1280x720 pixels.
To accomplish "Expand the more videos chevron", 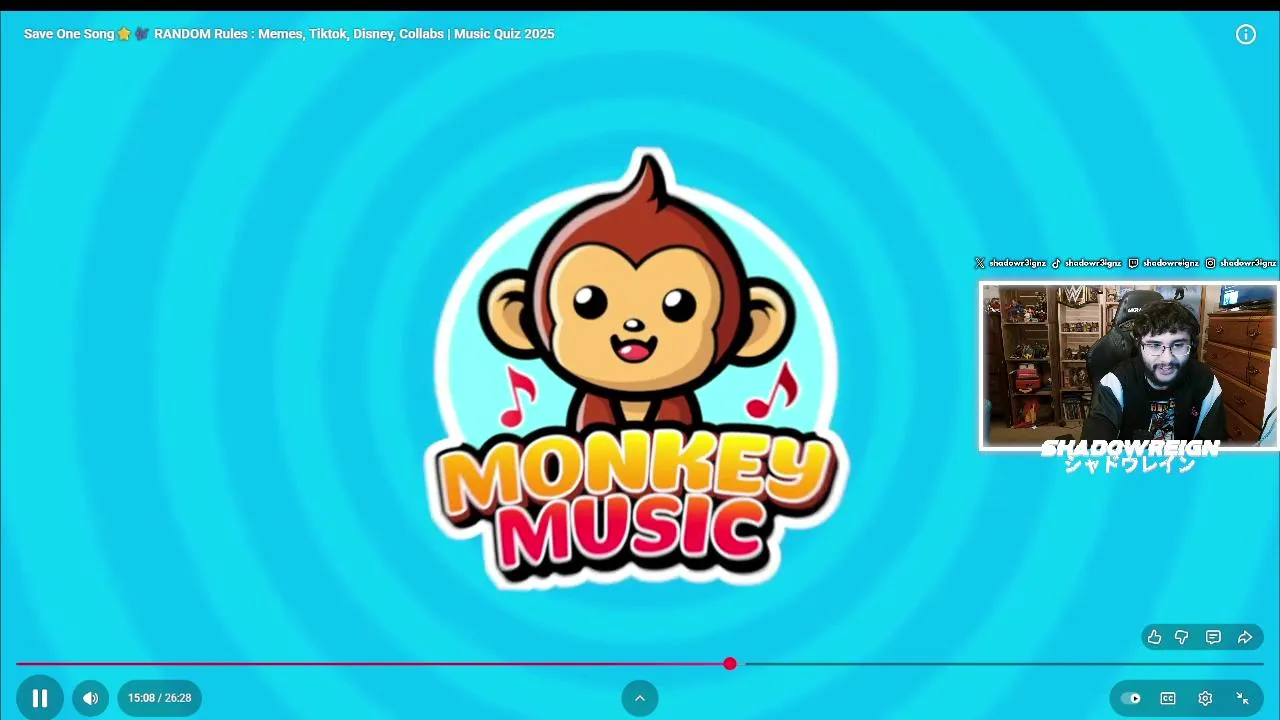I will [x=640, y=698].
